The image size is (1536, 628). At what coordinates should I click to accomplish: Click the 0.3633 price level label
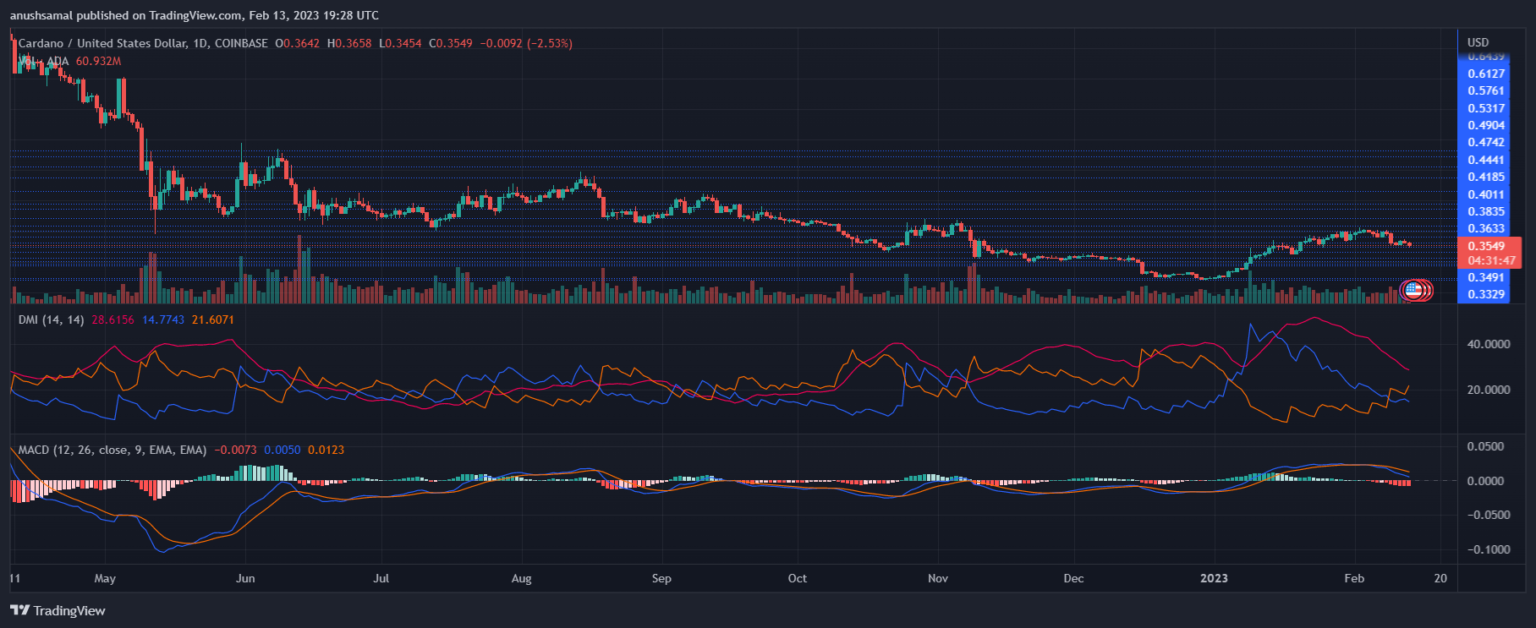[1486, 228]
